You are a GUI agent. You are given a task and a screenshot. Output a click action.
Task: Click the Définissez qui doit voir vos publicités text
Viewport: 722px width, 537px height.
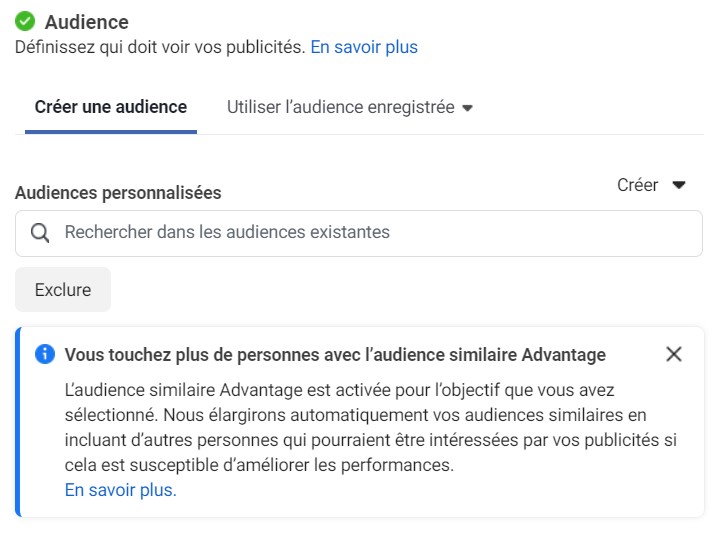(x=160, y=47)
